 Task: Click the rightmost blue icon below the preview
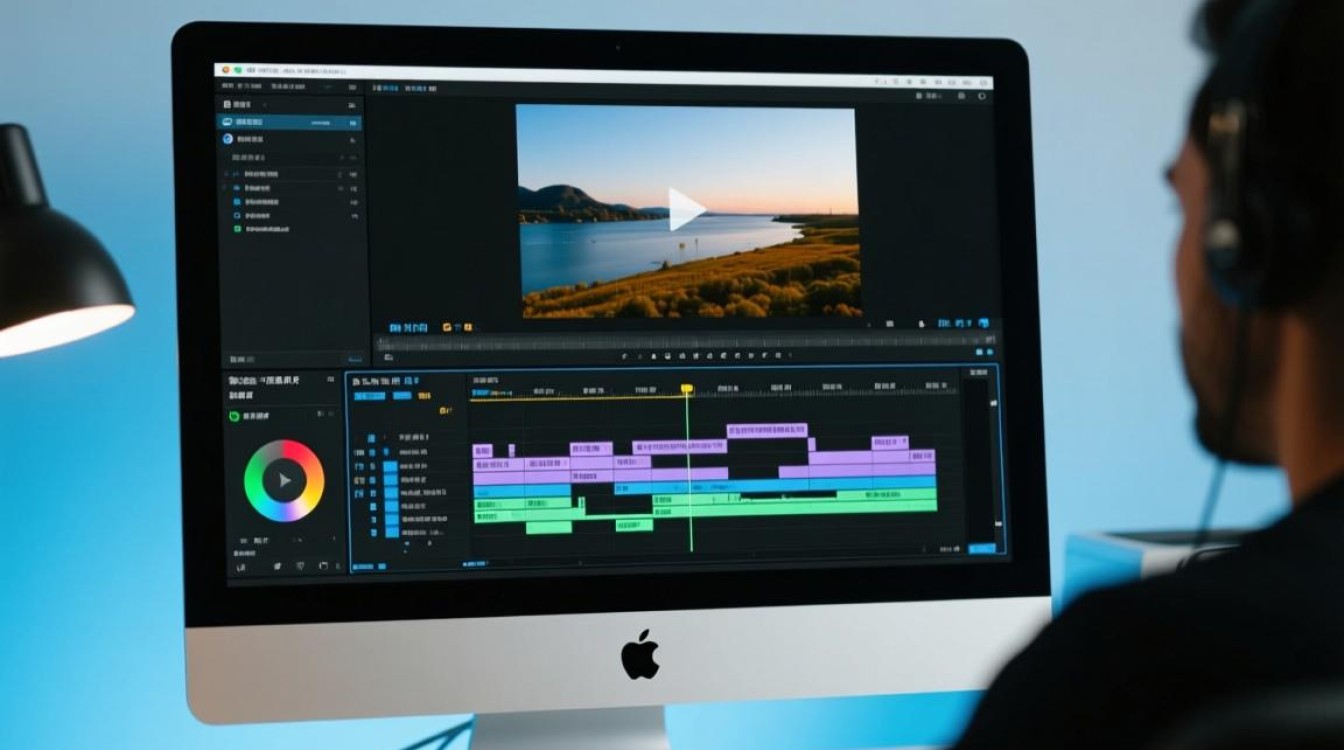click(984, 324)
